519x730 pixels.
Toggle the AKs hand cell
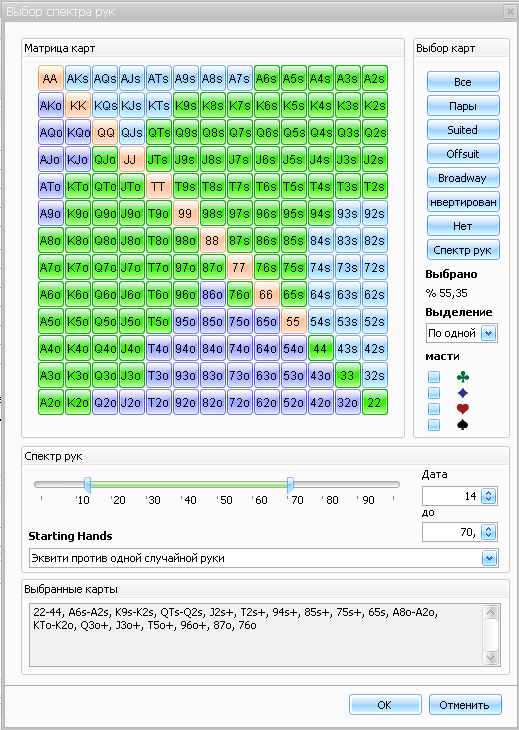coord(77,78)
